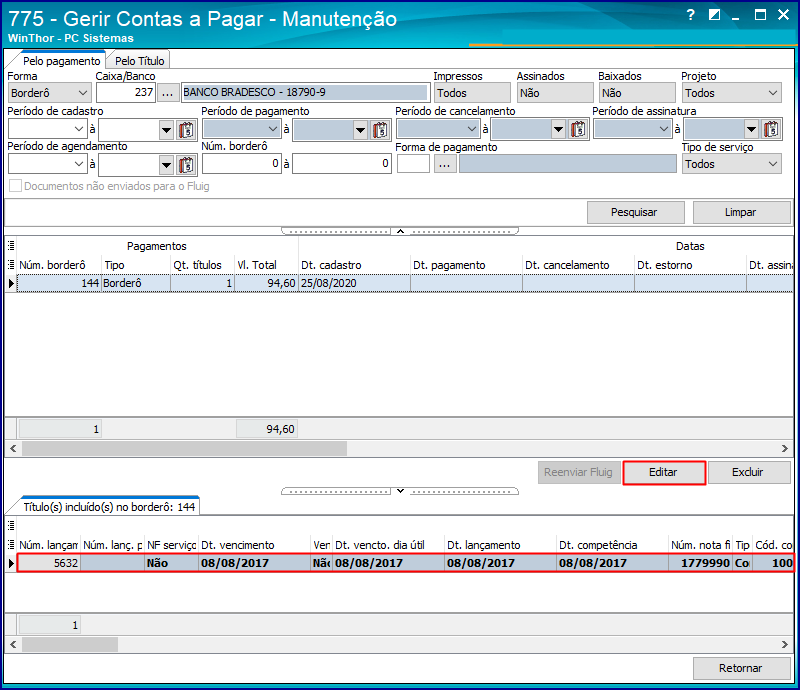Click the Editar button
800x690 pixels.
tap(664, 473)
